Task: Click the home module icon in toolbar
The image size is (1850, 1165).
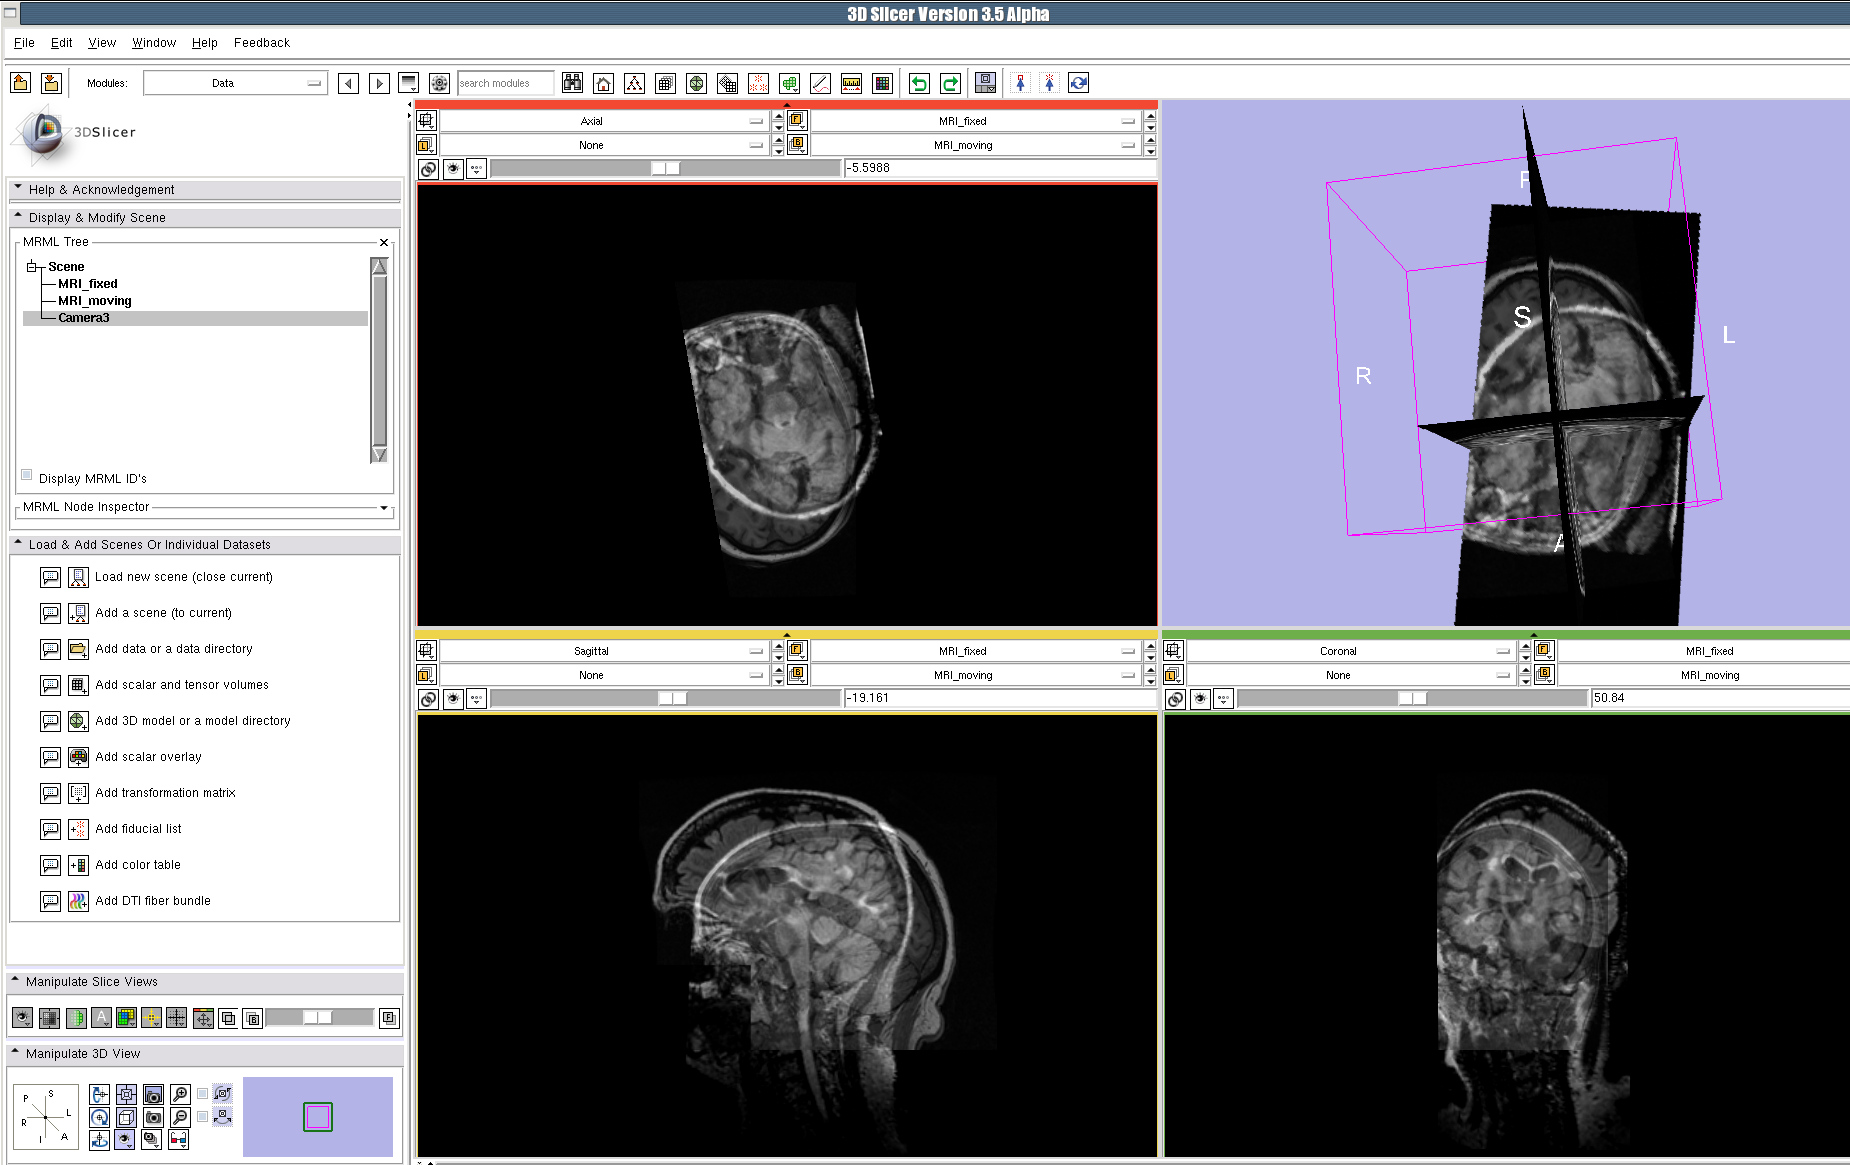Action: (603, 83)
